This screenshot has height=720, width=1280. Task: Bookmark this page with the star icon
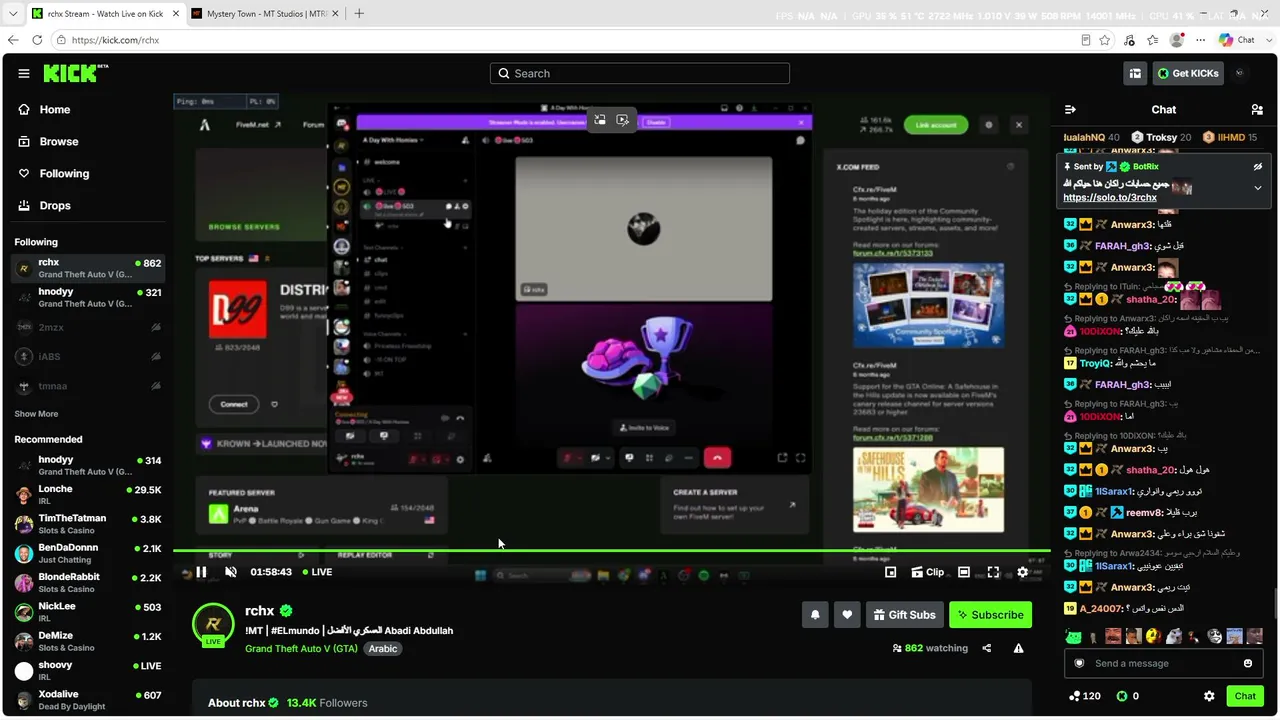pos(1105,40)
